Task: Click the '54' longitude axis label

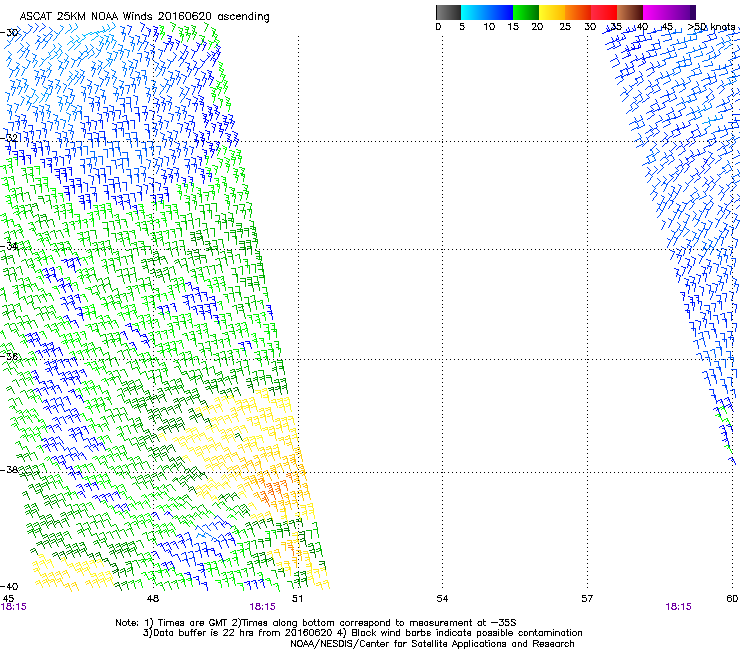Action: coord(442,598)
